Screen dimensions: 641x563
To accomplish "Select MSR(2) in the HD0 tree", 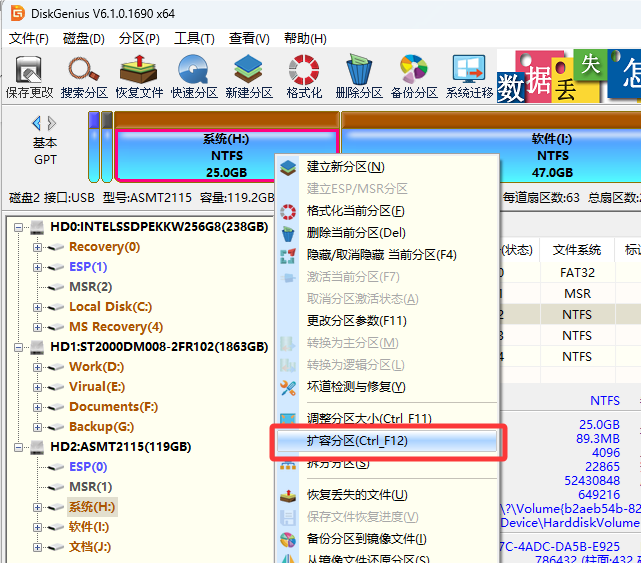I will [x=91, y=287].
